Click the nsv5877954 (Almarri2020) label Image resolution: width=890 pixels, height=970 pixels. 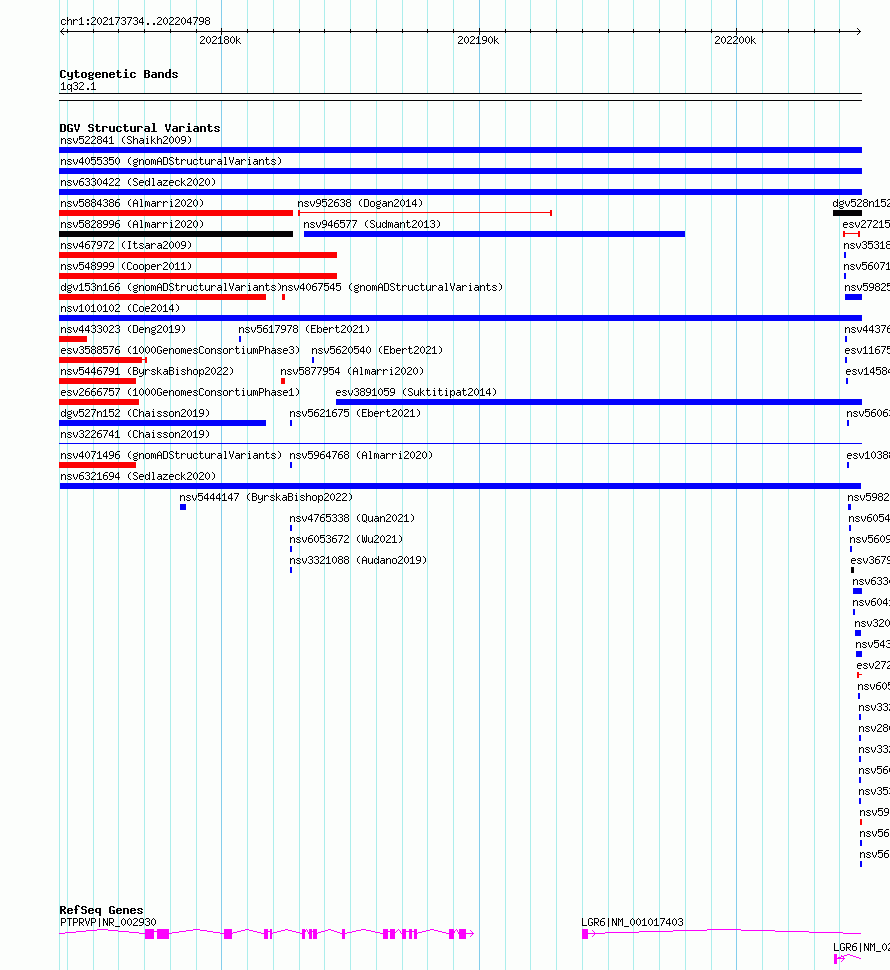pyautogui.click(x=352, y=372)
